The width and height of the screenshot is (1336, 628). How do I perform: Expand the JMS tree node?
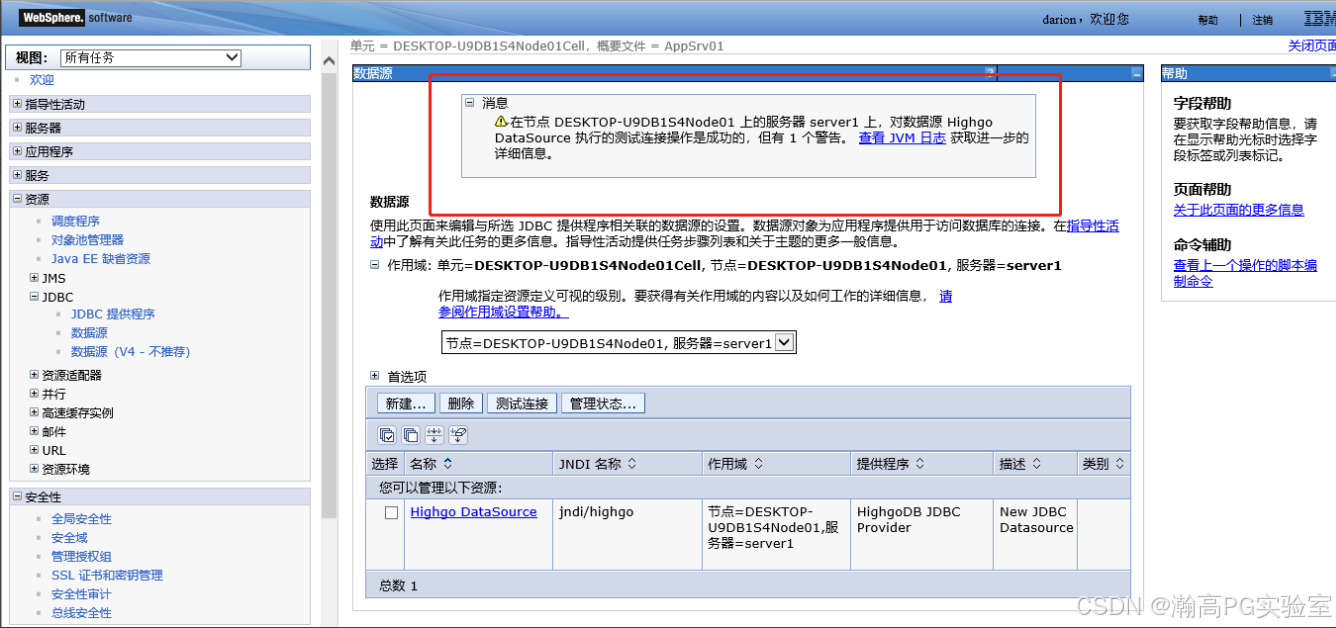(34, 278)
